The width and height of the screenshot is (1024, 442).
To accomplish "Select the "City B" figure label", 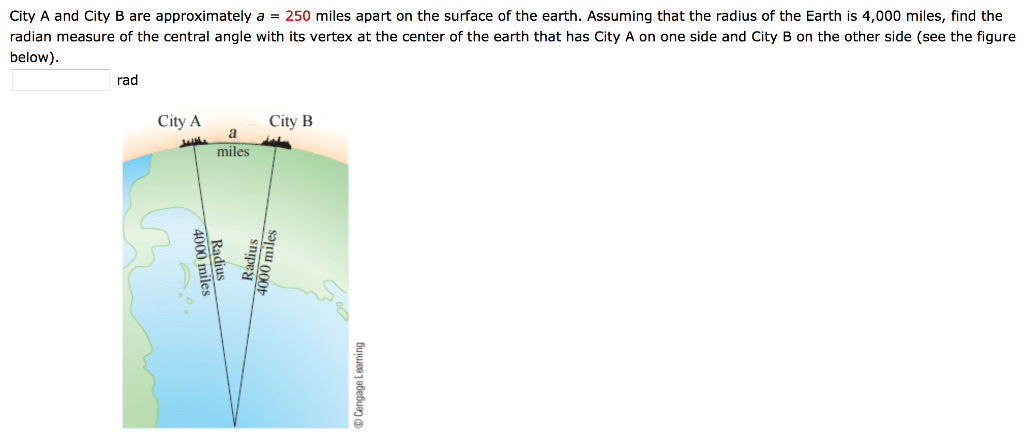I will 291,121.
